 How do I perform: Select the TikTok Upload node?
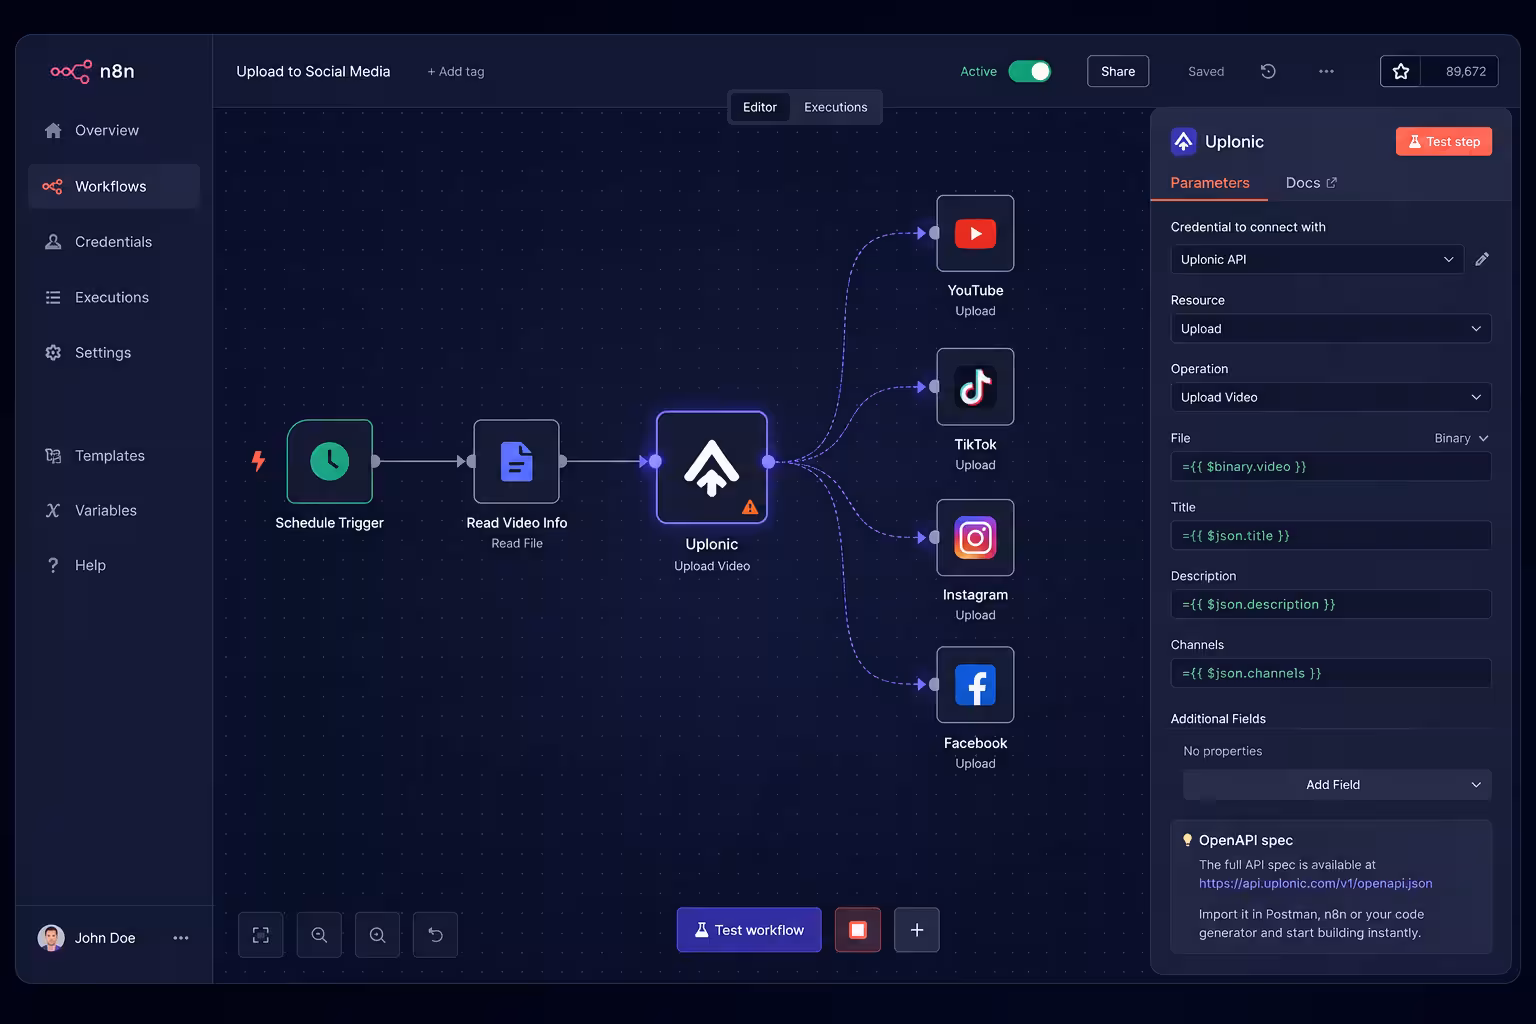[x=975, y=387]
